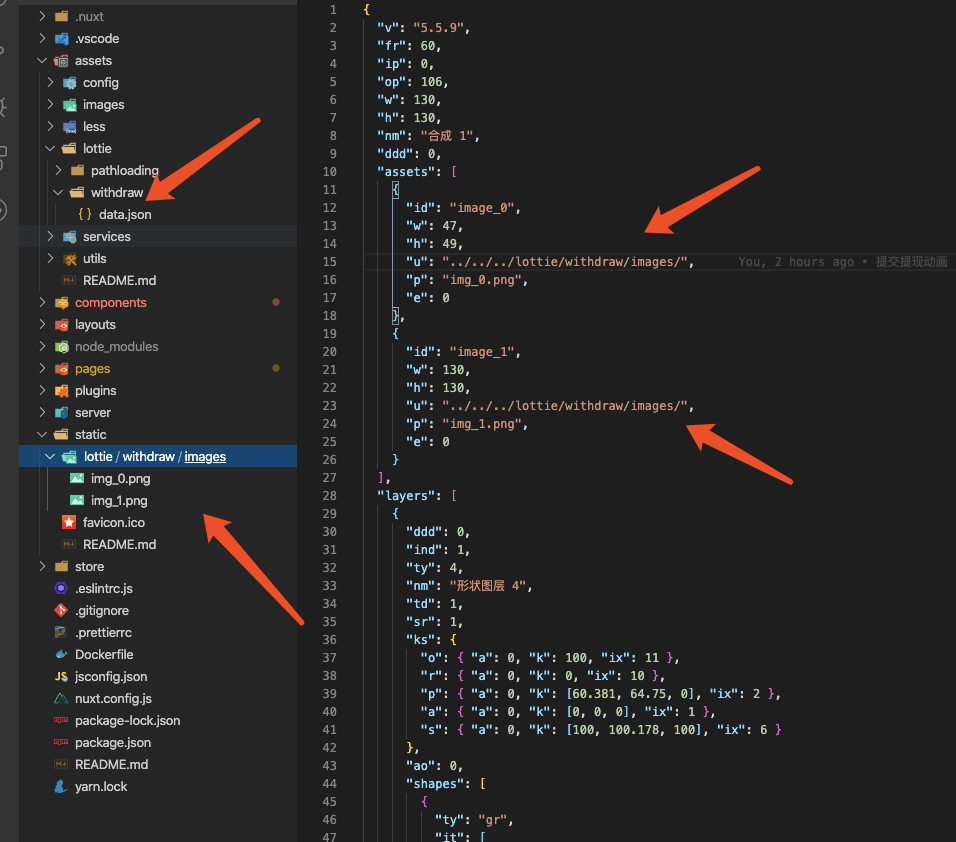
Task: Select the lottie / withdraw / images folder row
Action: (x=158, y=456)
